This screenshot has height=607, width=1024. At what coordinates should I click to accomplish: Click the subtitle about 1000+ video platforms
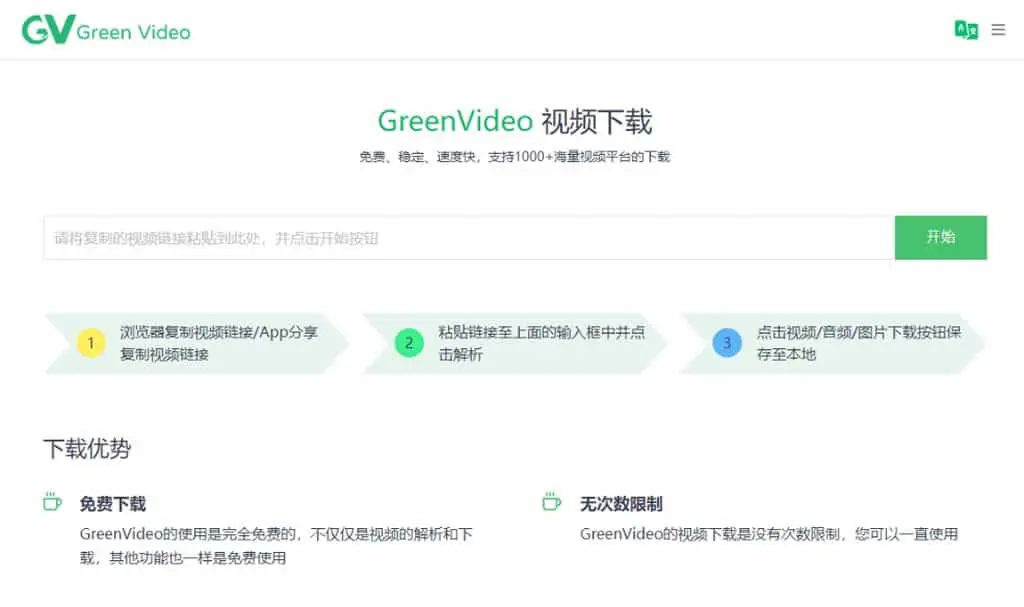(515, 157)
